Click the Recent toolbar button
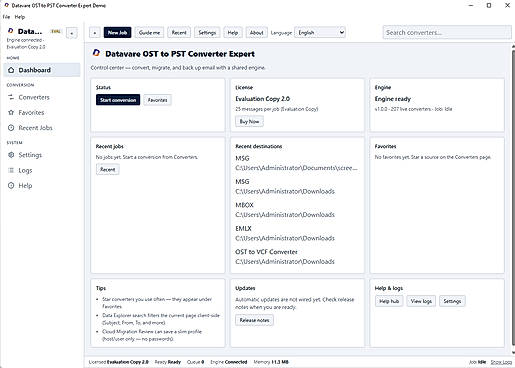Viewport: 515px width, 368px height. 179,32
